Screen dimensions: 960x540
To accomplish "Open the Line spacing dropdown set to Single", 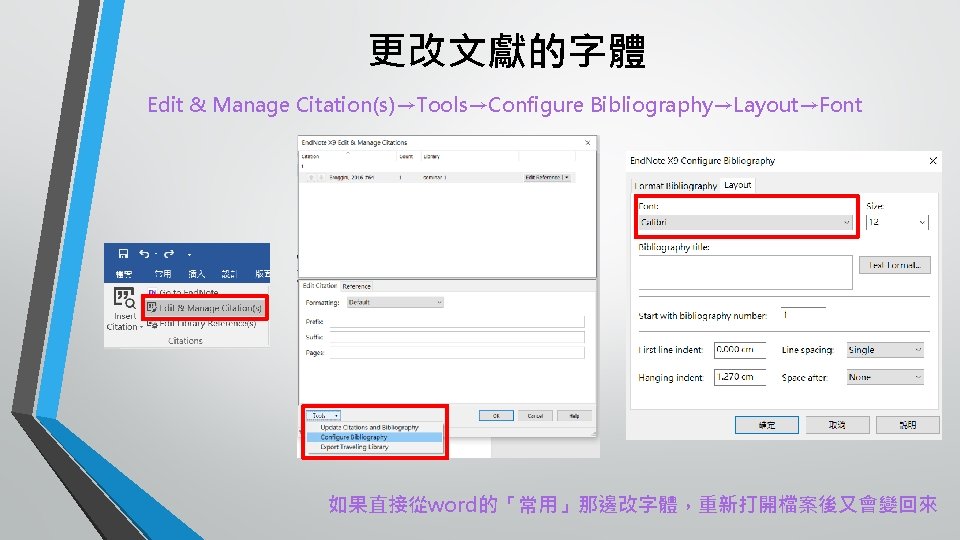I will (x=885, y=350).
